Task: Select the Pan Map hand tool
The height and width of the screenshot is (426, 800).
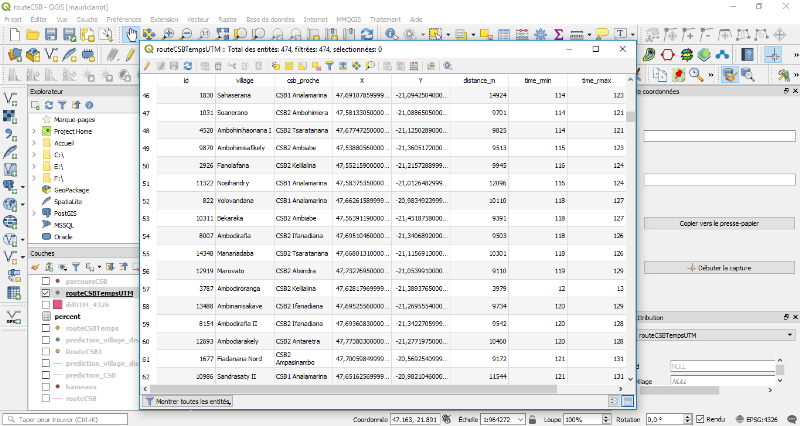Action: pyautogui.click(x=132, y=35)
